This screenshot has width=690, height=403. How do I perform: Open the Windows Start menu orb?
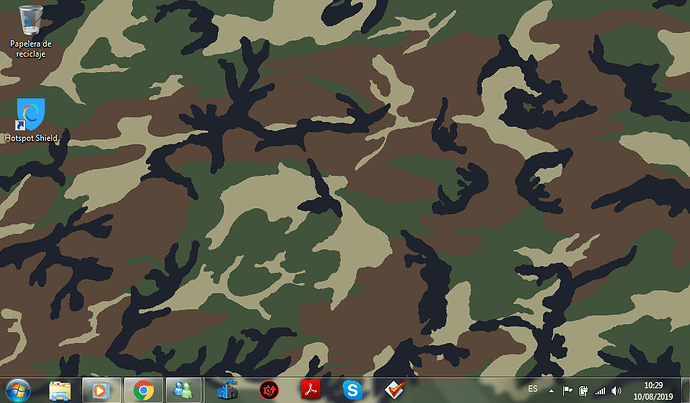click(x=17, y=390)
